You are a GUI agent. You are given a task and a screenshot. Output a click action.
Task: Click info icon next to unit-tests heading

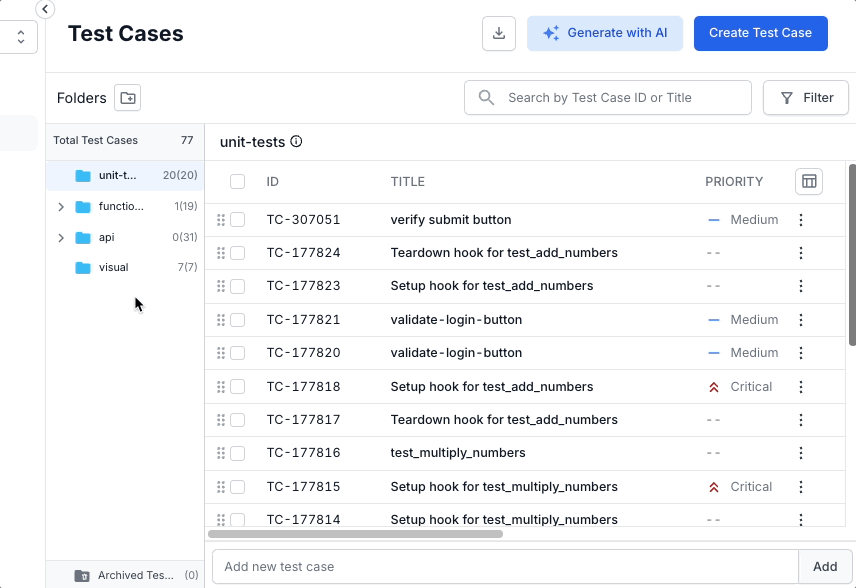[x=296, y=142]
